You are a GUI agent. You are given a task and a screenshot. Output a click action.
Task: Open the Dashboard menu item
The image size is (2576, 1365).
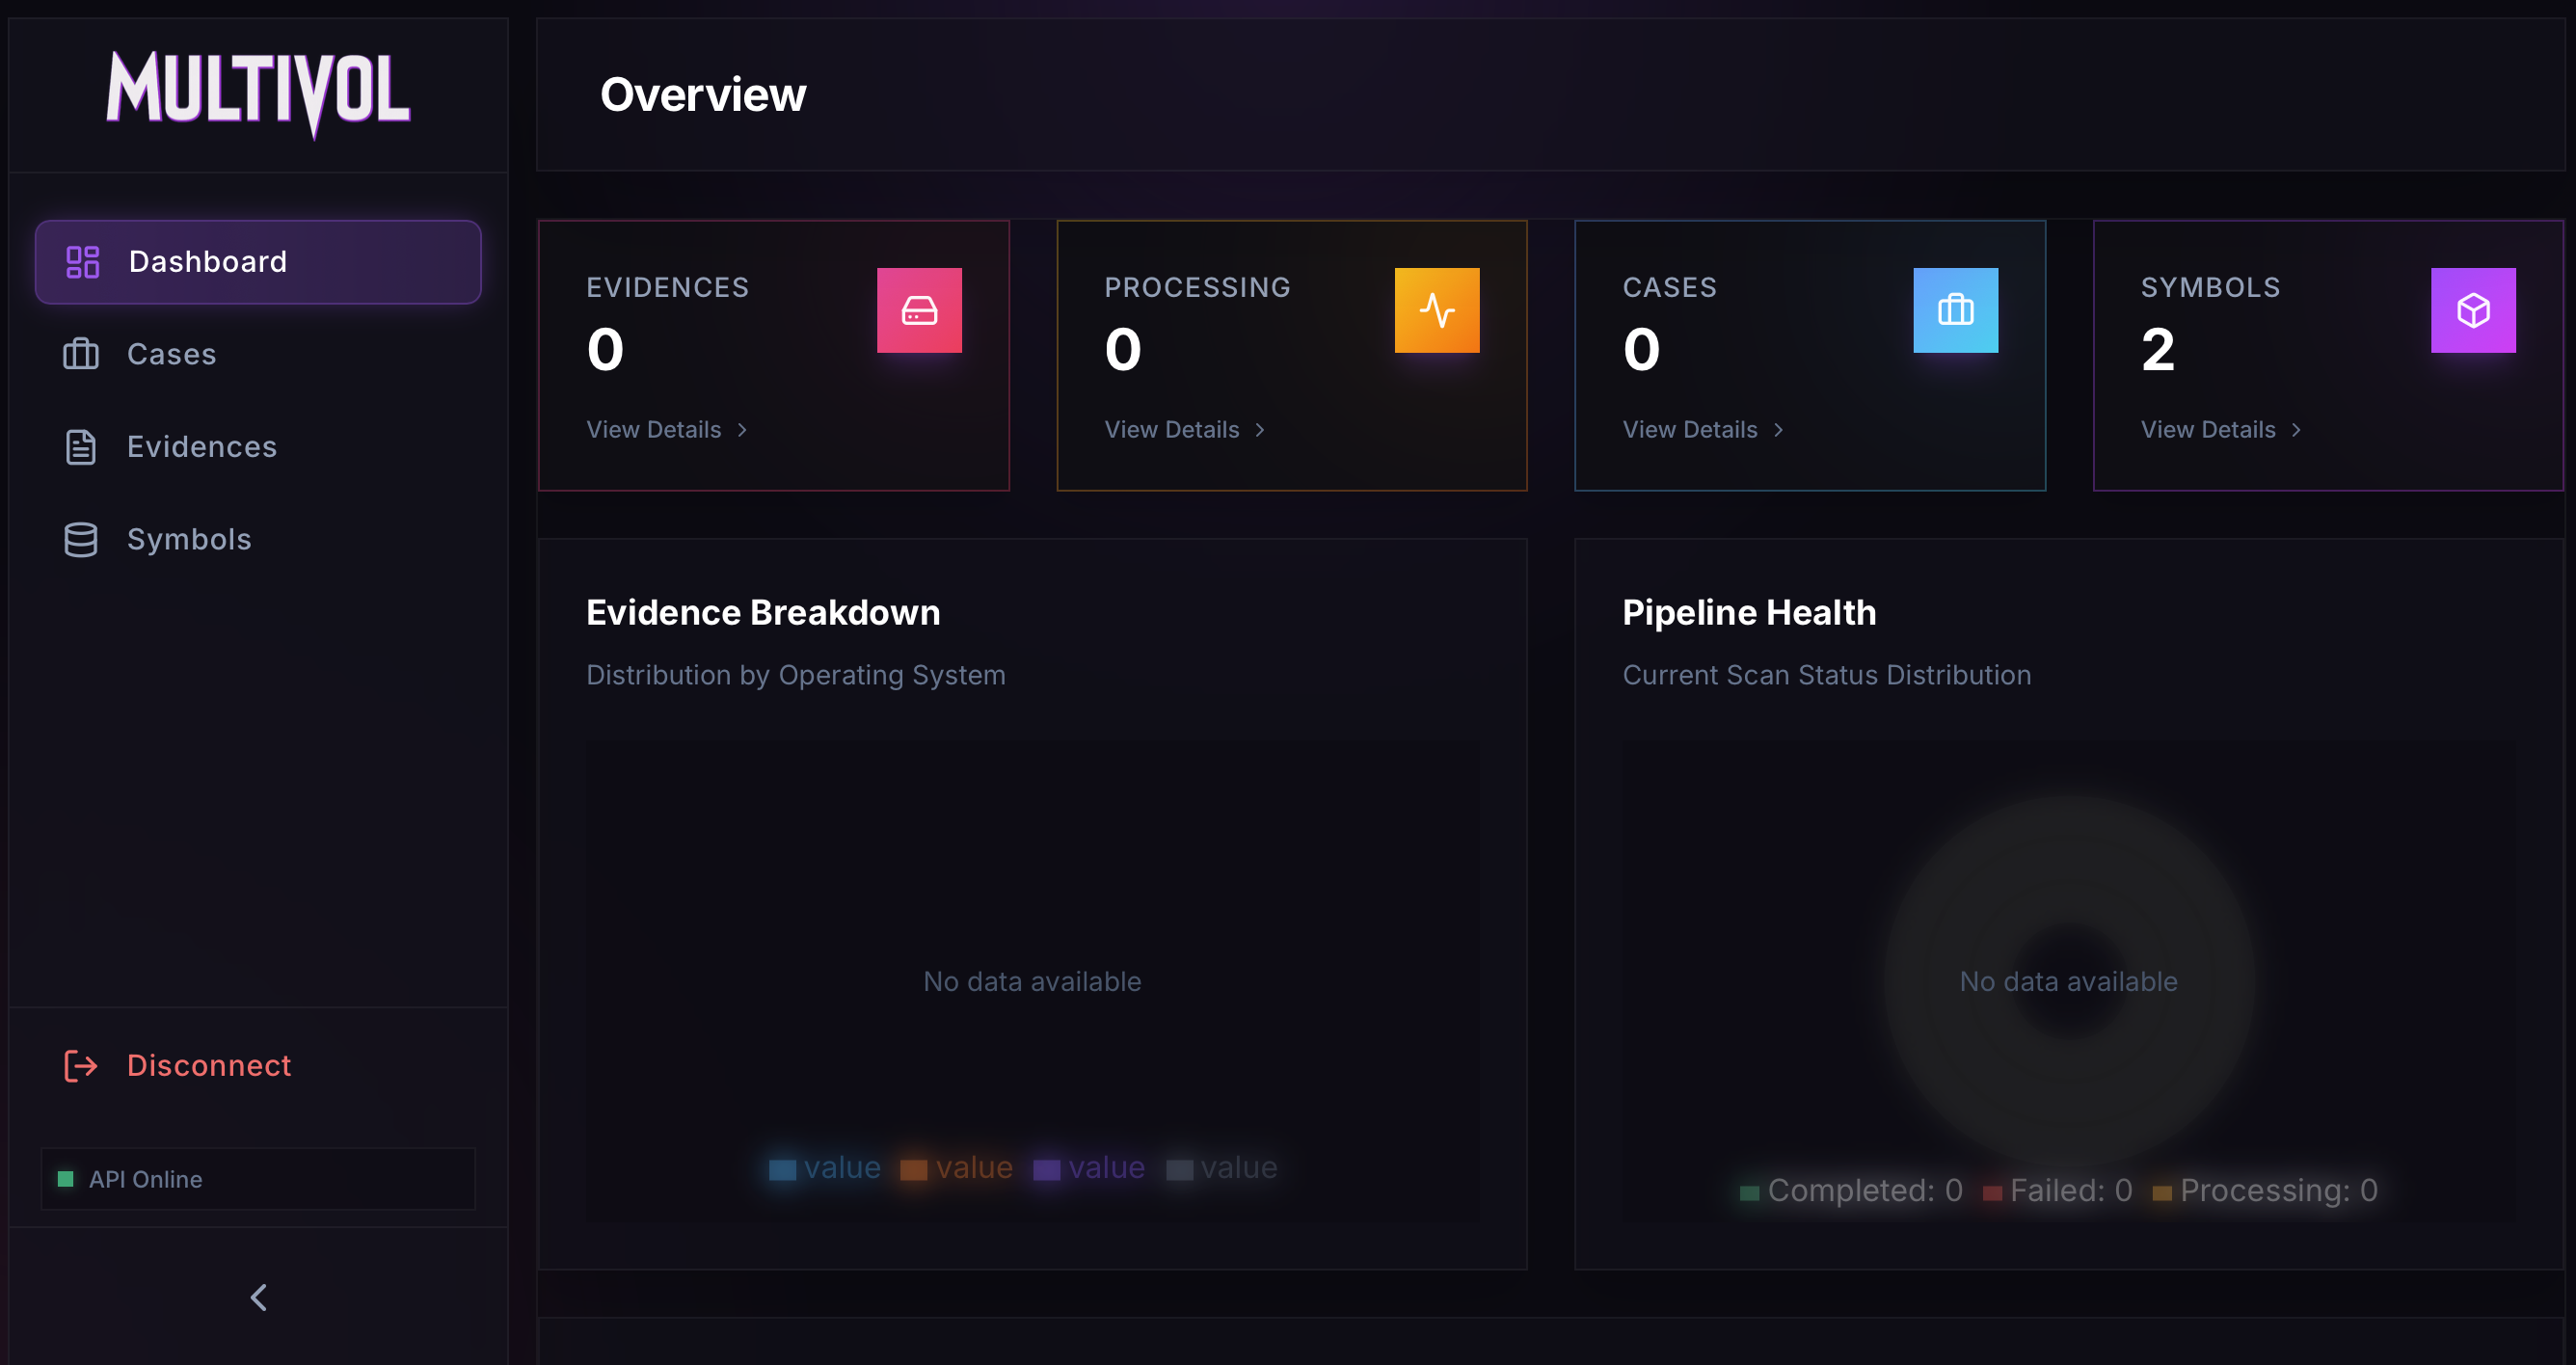(x=258, y=262)
